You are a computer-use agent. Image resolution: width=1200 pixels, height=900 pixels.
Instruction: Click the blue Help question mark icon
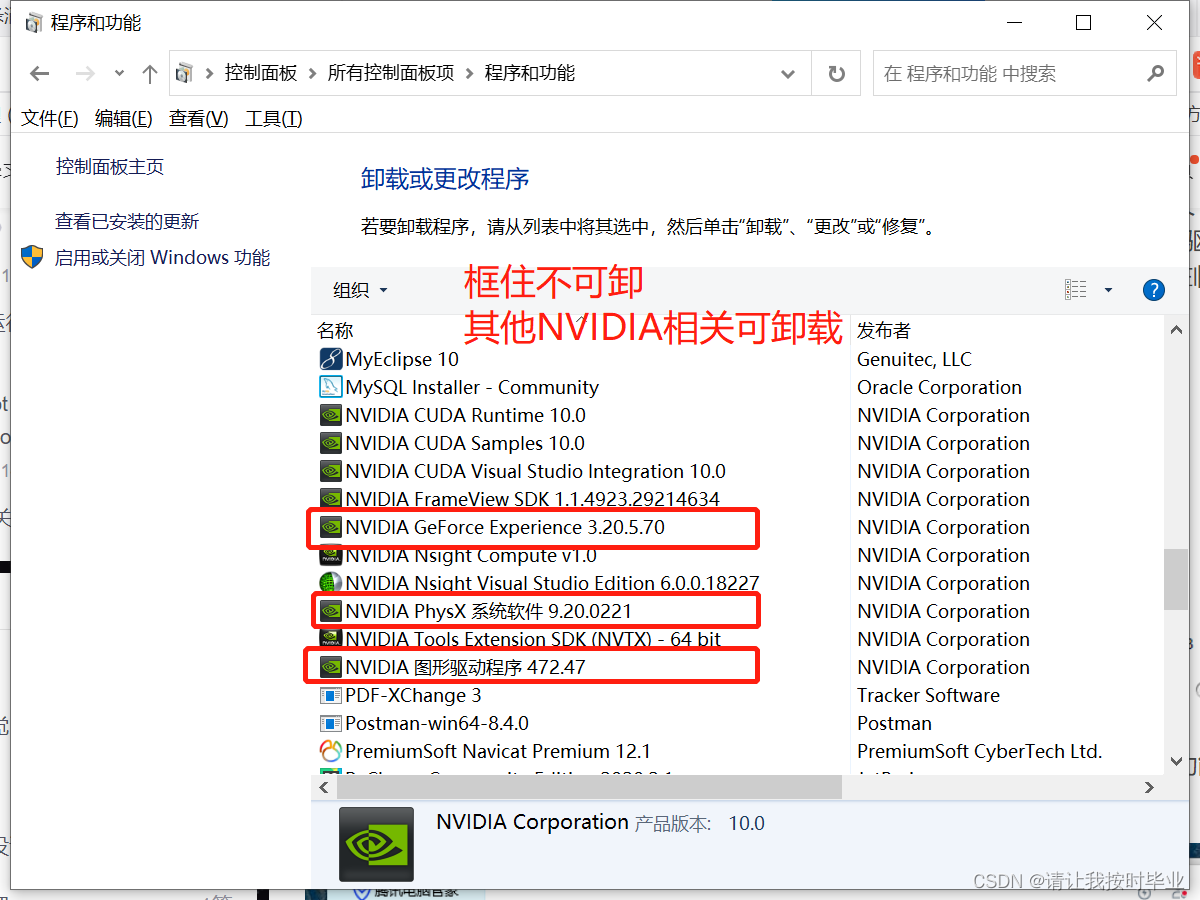point(1153,290)
